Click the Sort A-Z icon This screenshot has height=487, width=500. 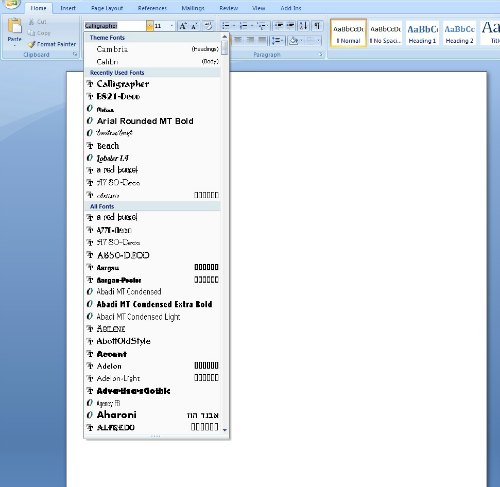pyautogui.click(x=303, y=26)
